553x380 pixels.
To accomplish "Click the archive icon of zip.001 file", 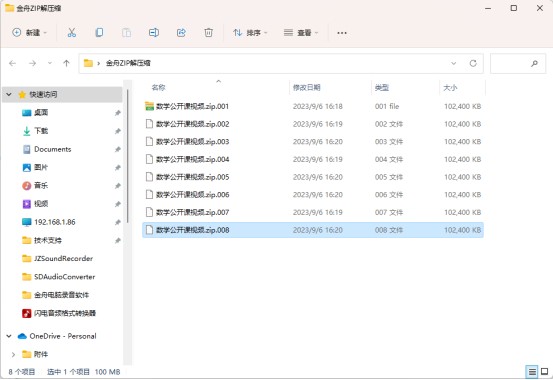I will (x=150, y=106).
